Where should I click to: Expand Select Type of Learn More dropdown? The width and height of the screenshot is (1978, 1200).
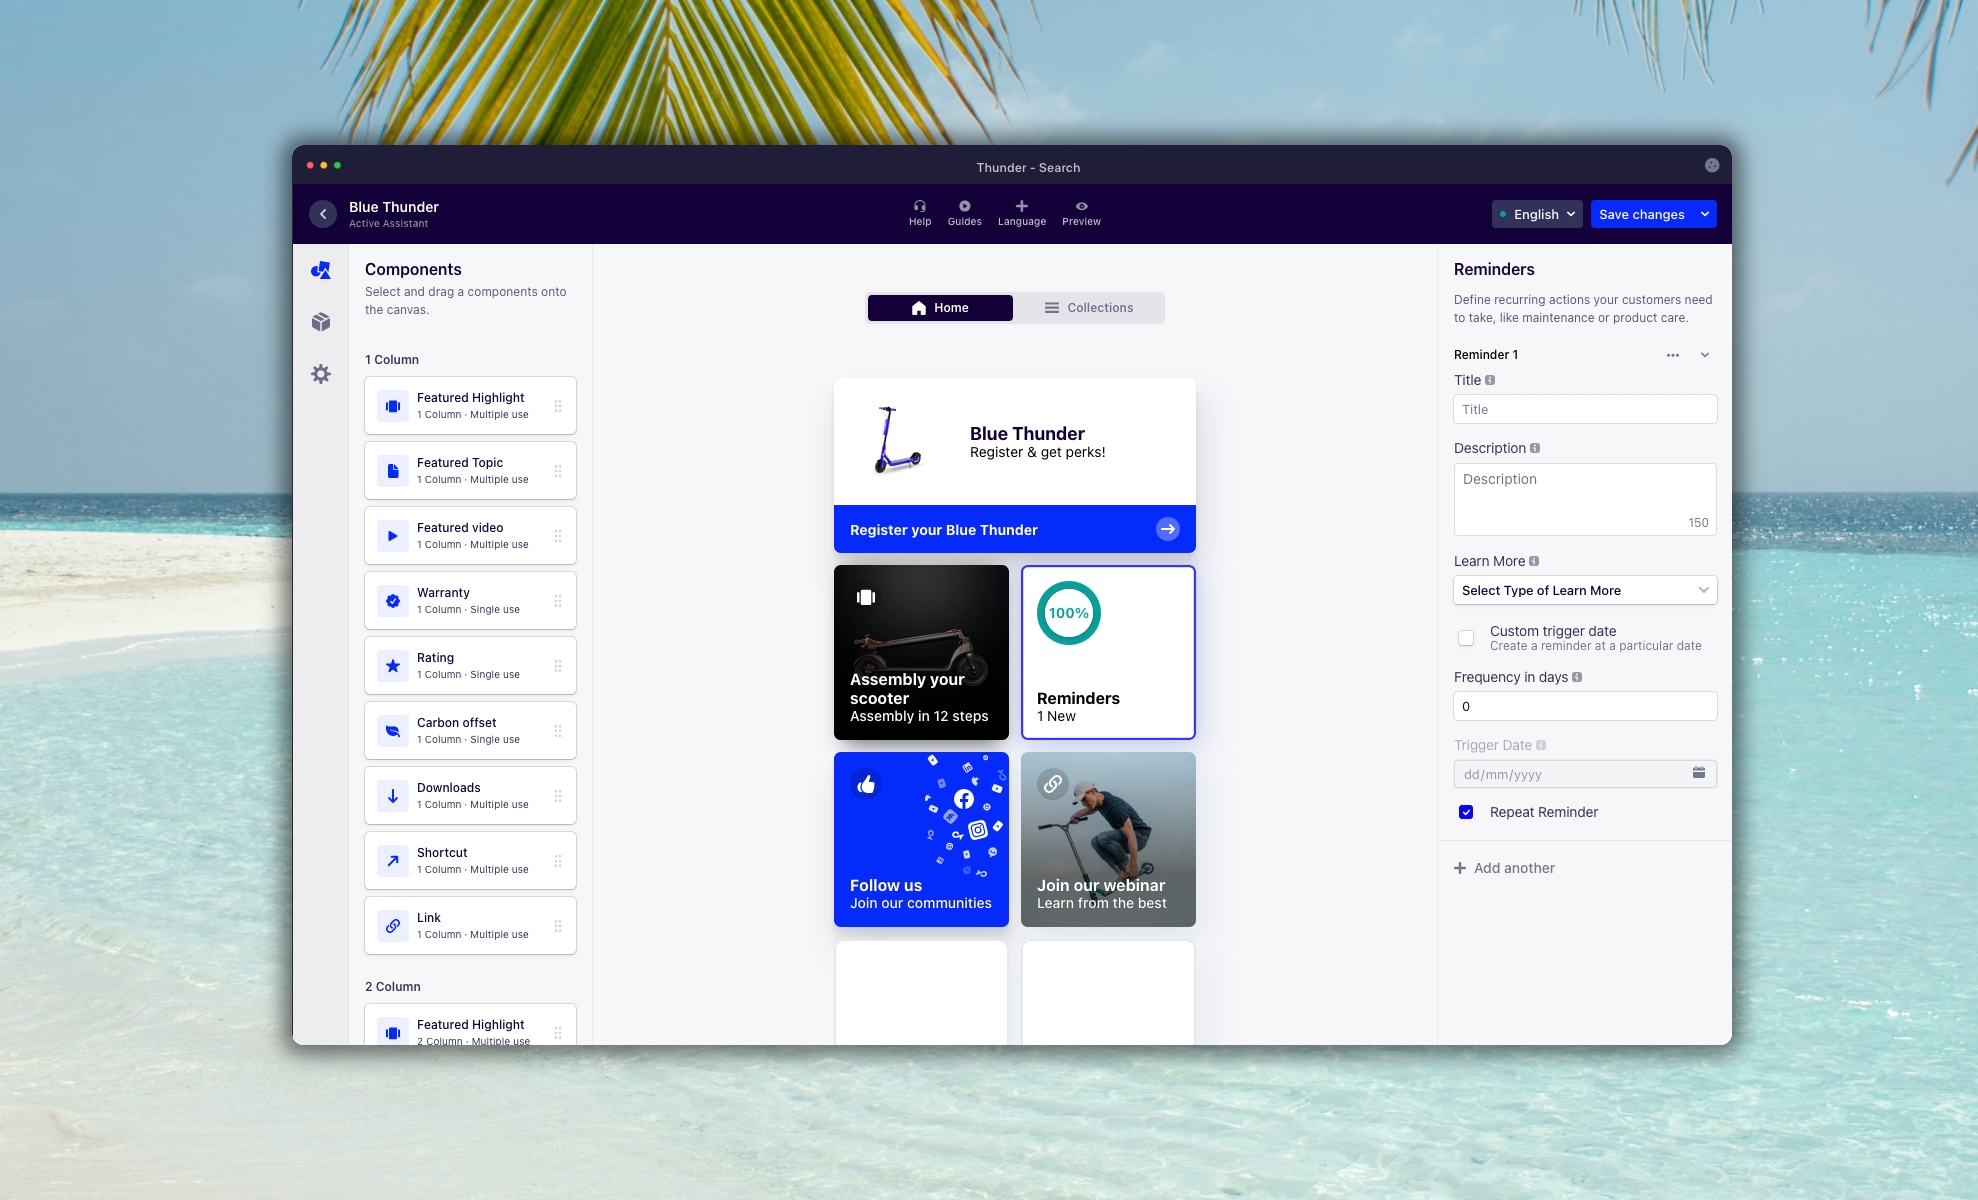click(1584, 590)
